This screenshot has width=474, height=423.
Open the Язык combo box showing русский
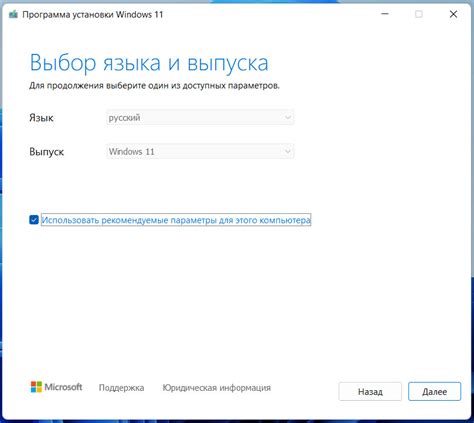coord(200,117)
